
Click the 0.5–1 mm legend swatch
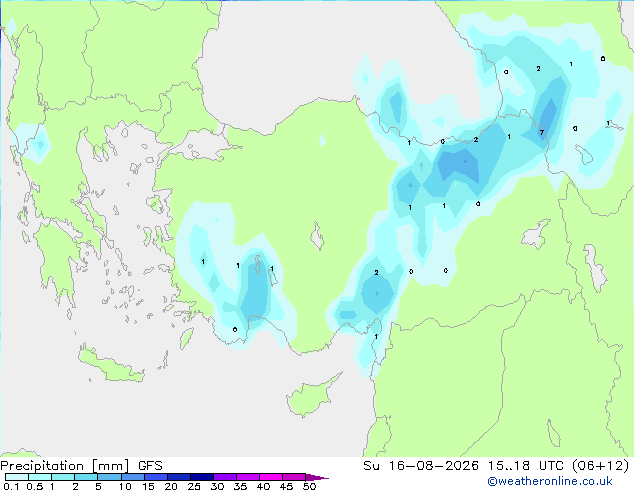[x=40, y=477]
